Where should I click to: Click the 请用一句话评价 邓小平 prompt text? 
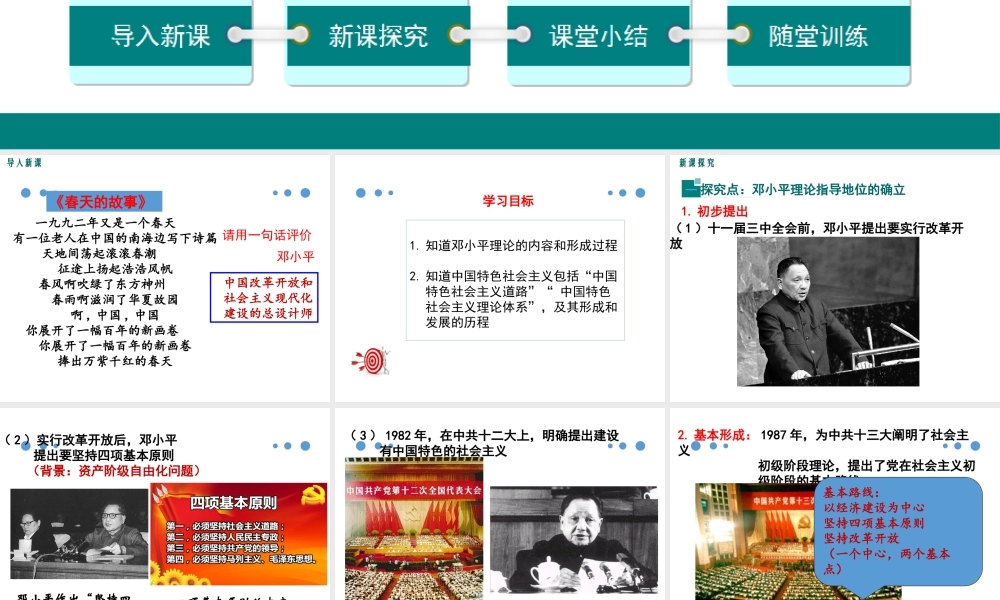267,245
